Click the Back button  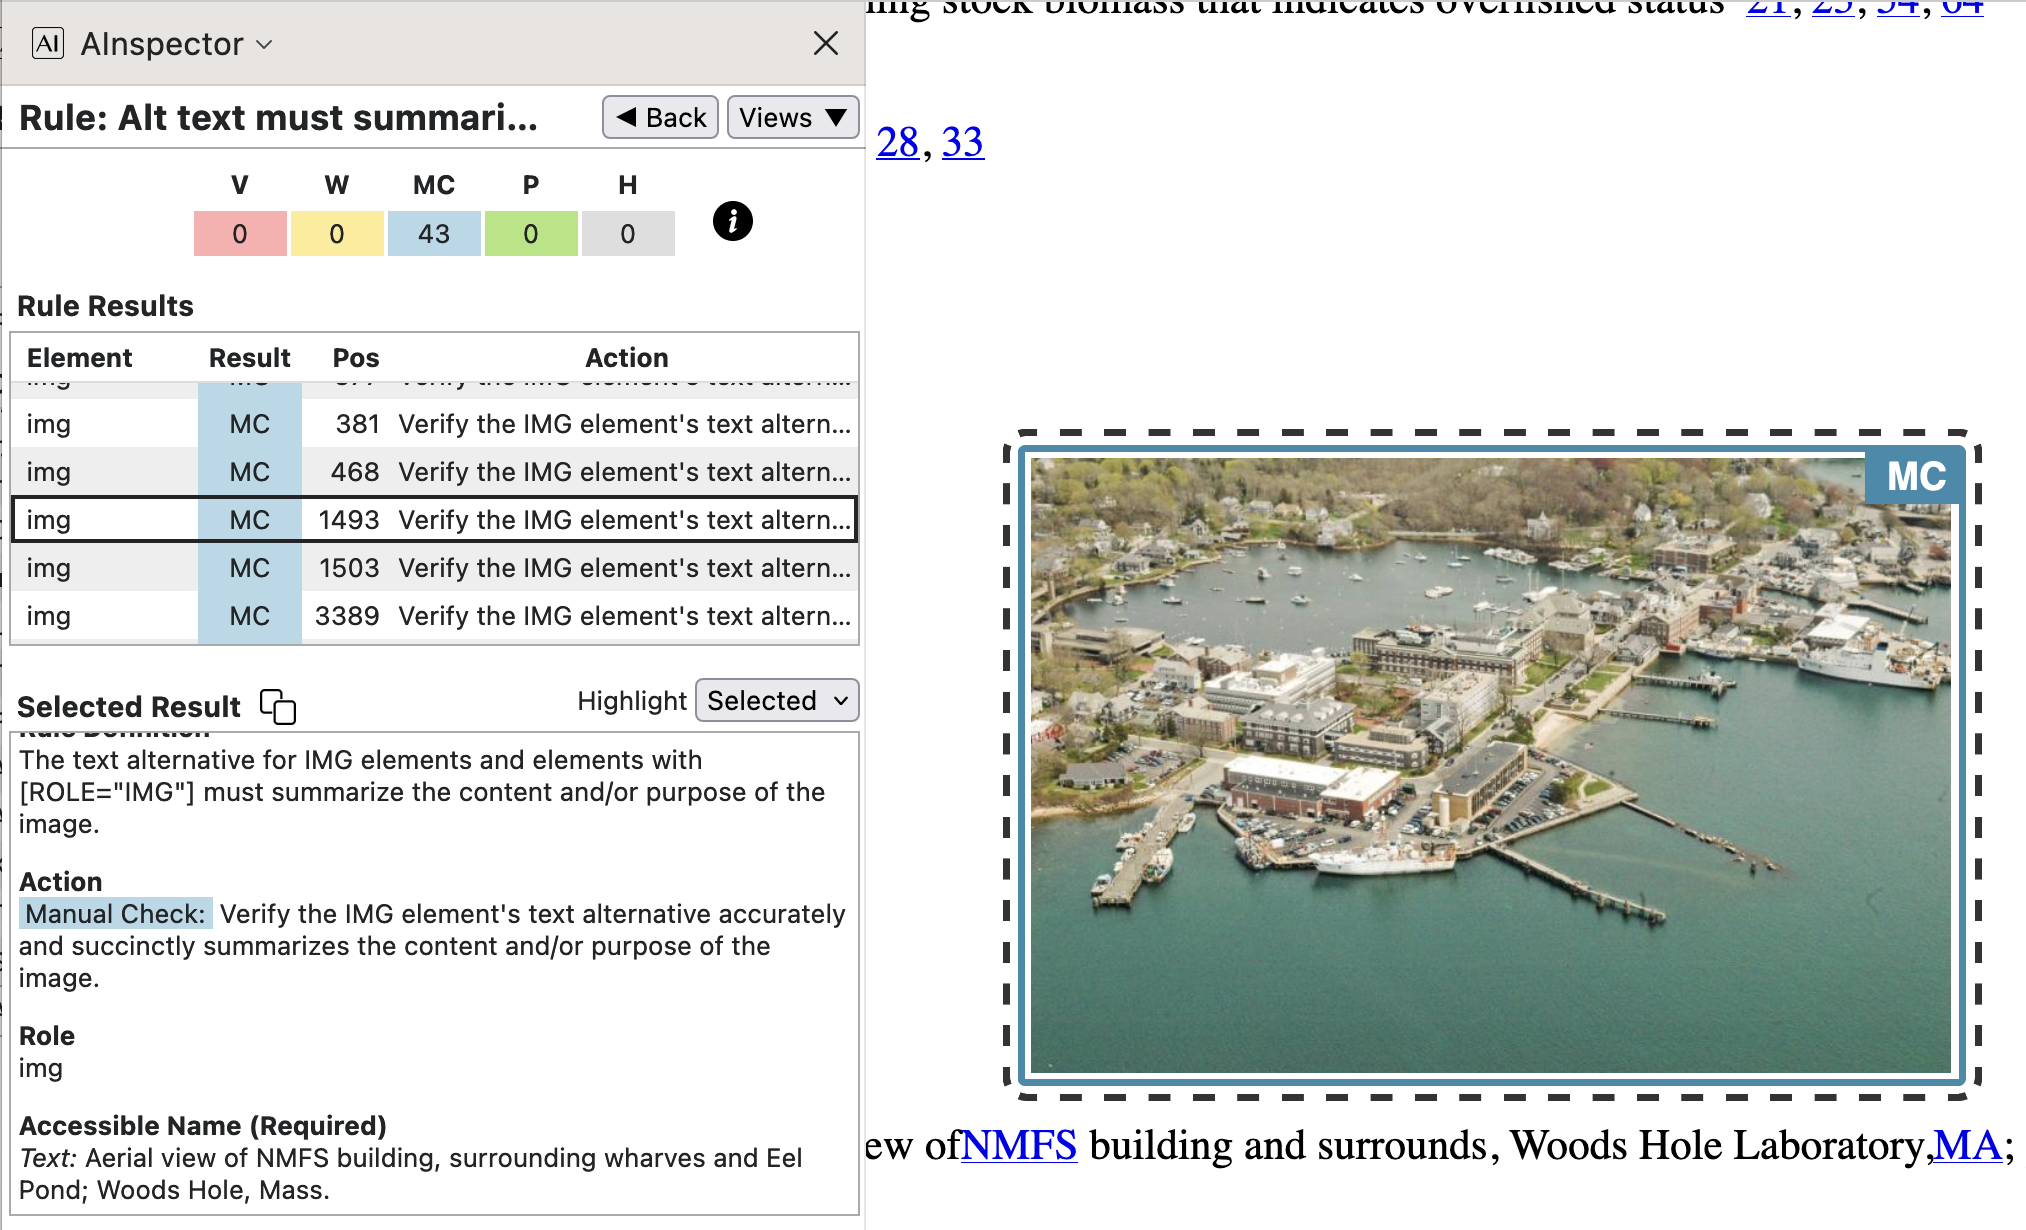tap(660, 118)
